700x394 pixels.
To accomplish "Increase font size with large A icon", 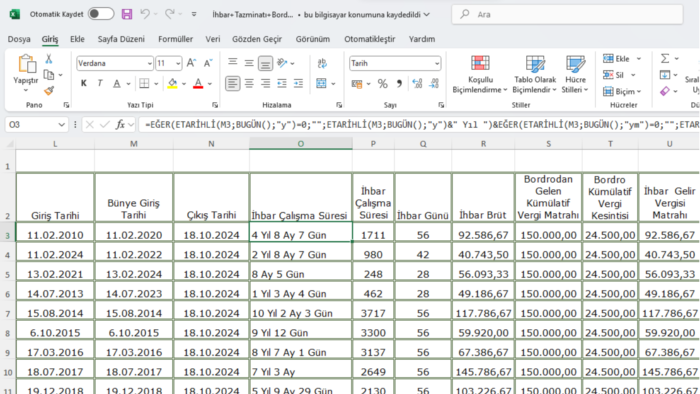I will pyautogui.click(x=191, y=63).
